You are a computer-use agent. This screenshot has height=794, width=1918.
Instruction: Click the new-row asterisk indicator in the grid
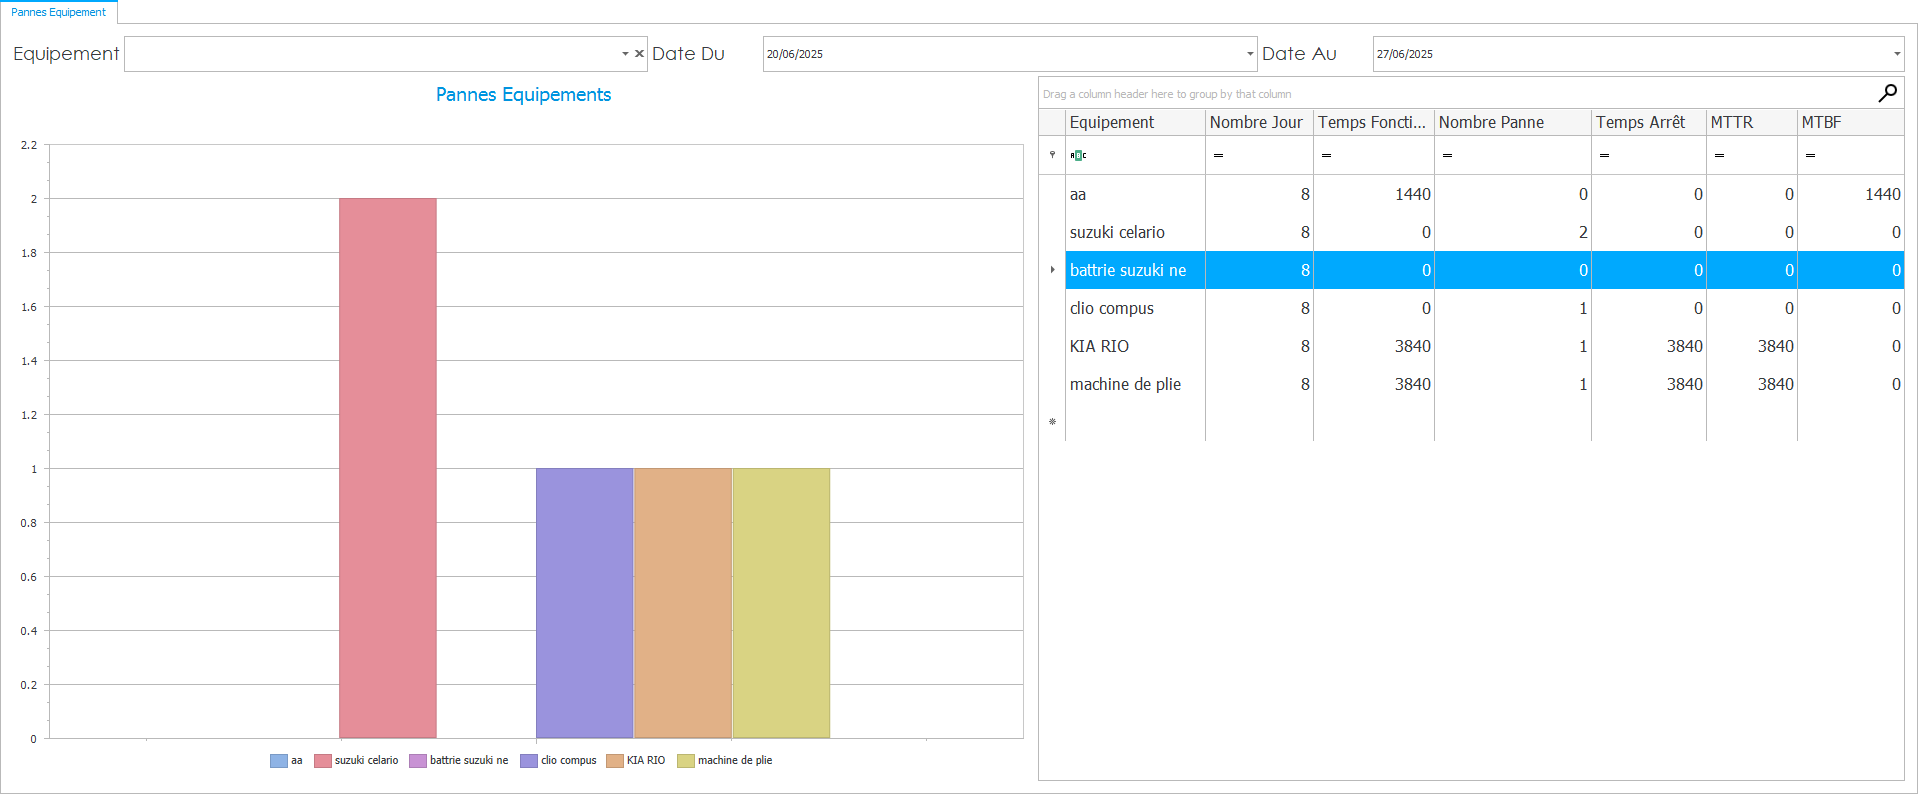(x=1052, y=422)
